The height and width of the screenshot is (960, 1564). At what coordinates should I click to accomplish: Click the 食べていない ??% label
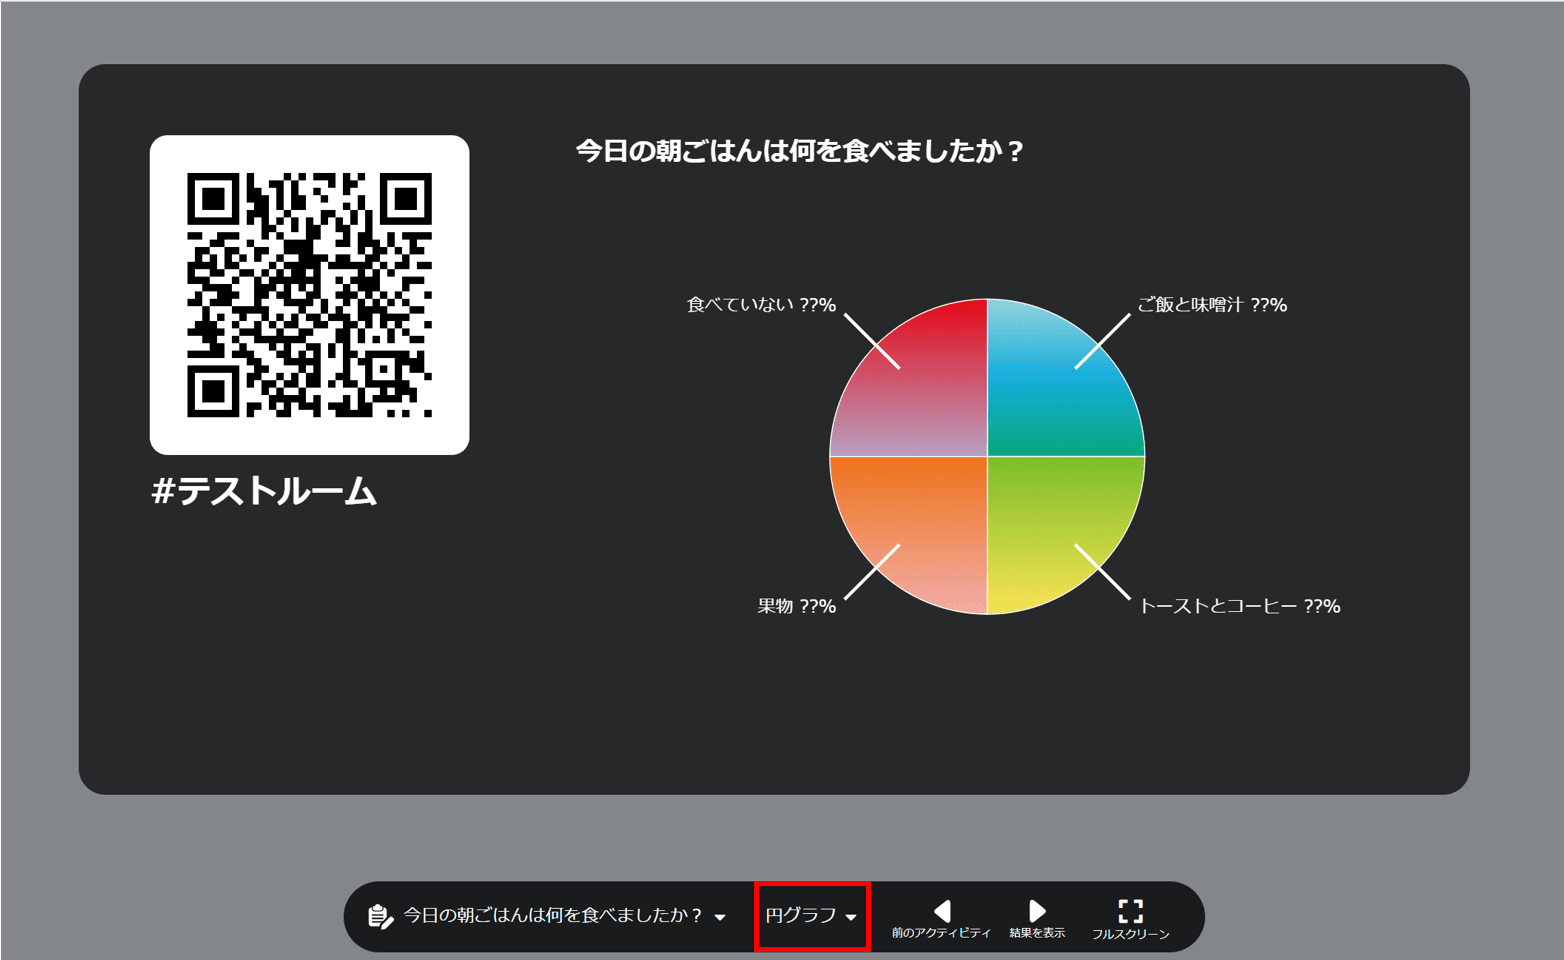[761, 305]
